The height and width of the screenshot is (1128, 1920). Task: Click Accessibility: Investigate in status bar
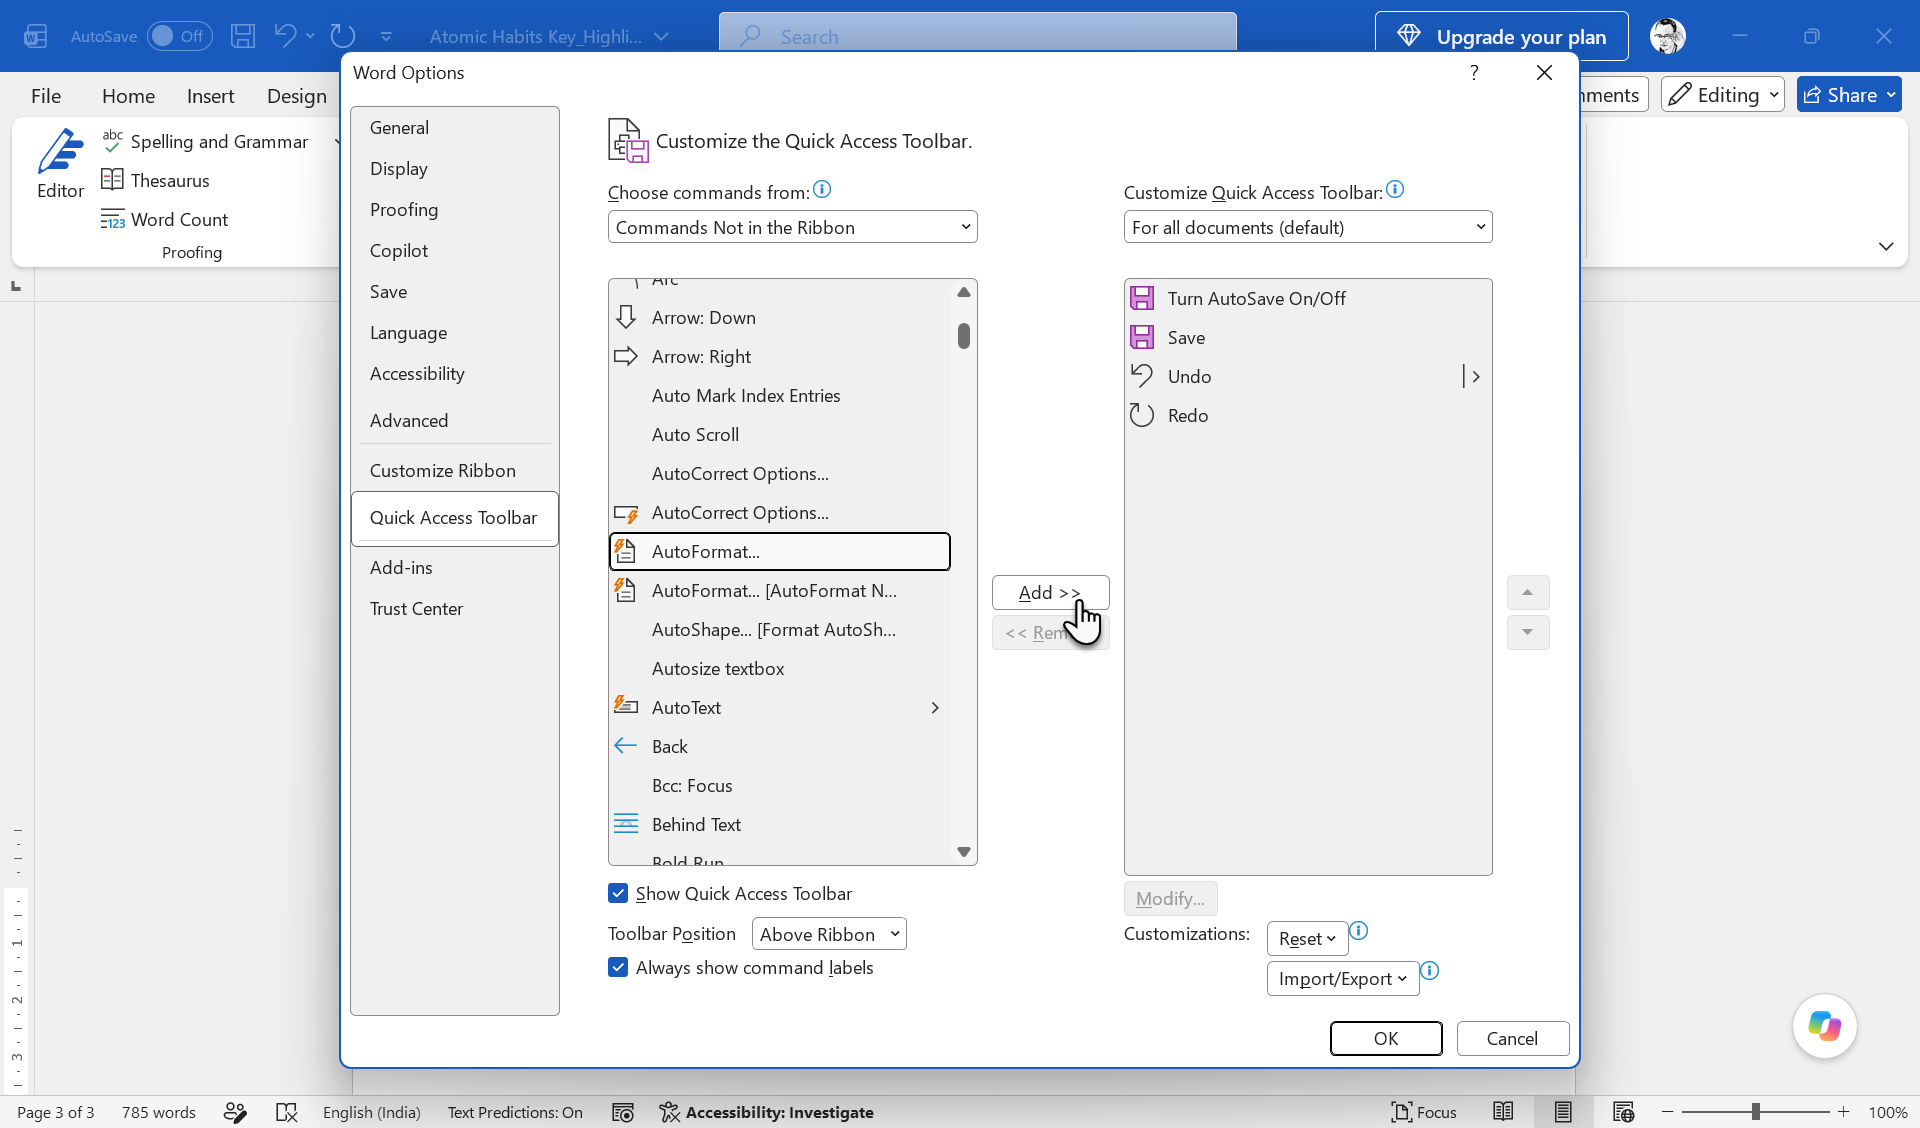pyautogui.click(x=767, y=1112)
